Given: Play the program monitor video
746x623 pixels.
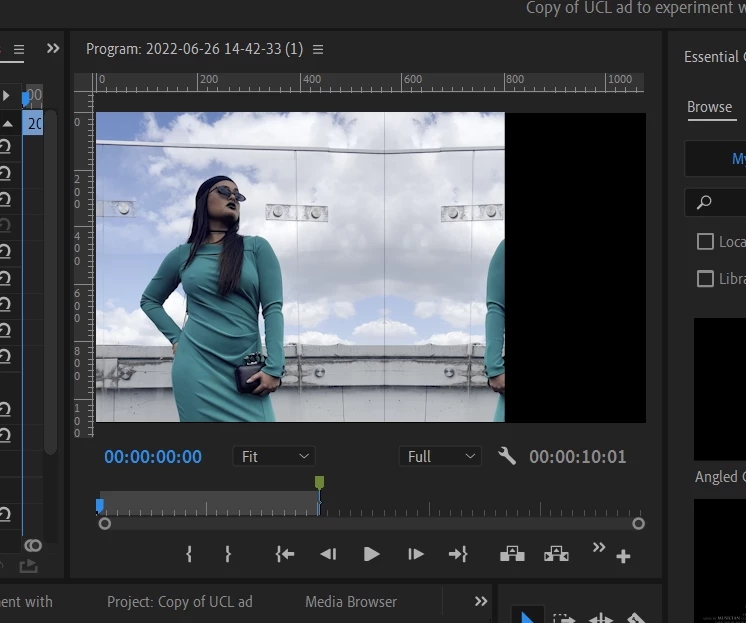Looking at the screenshot, I should pyautogui.click(x=371, y=554).
